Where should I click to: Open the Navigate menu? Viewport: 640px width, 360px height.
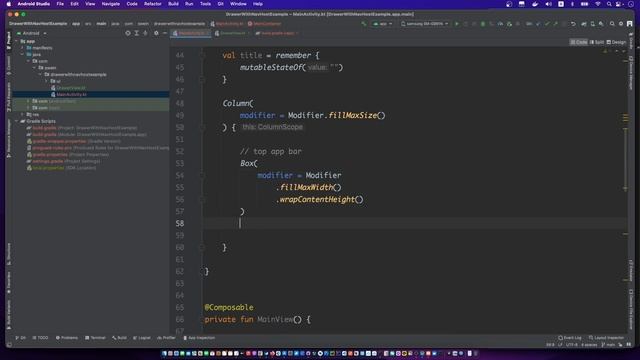(x=111, y=4)
